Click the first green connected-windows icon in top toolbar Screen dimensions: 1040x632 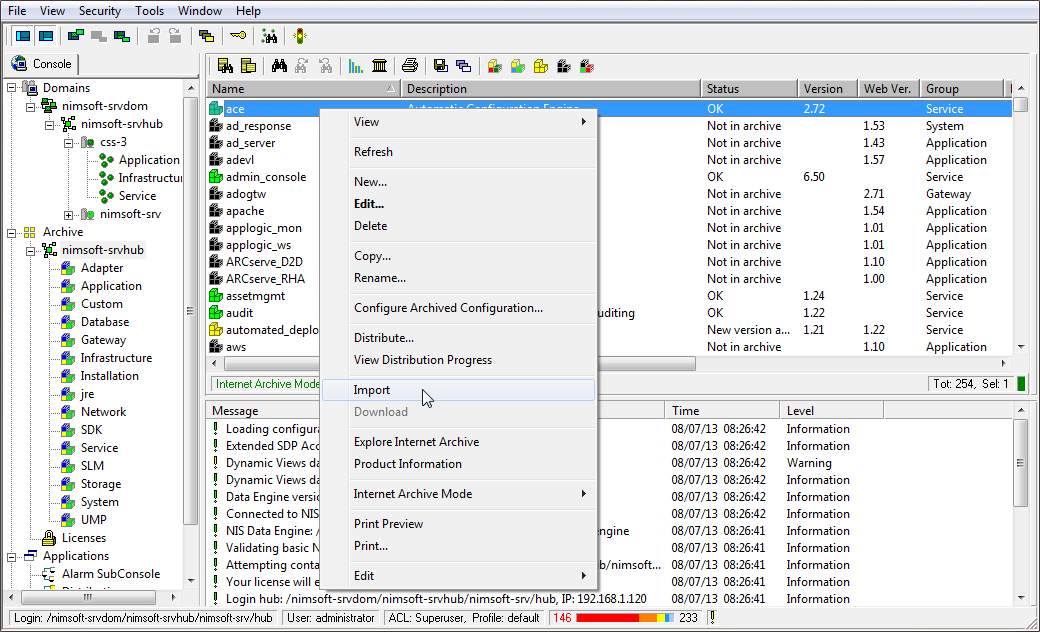pyautogui.click(x=76, y=36)
